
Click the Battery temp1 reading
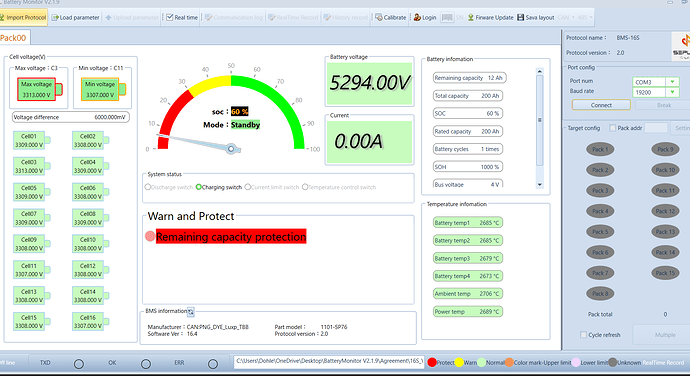[468, 223]
